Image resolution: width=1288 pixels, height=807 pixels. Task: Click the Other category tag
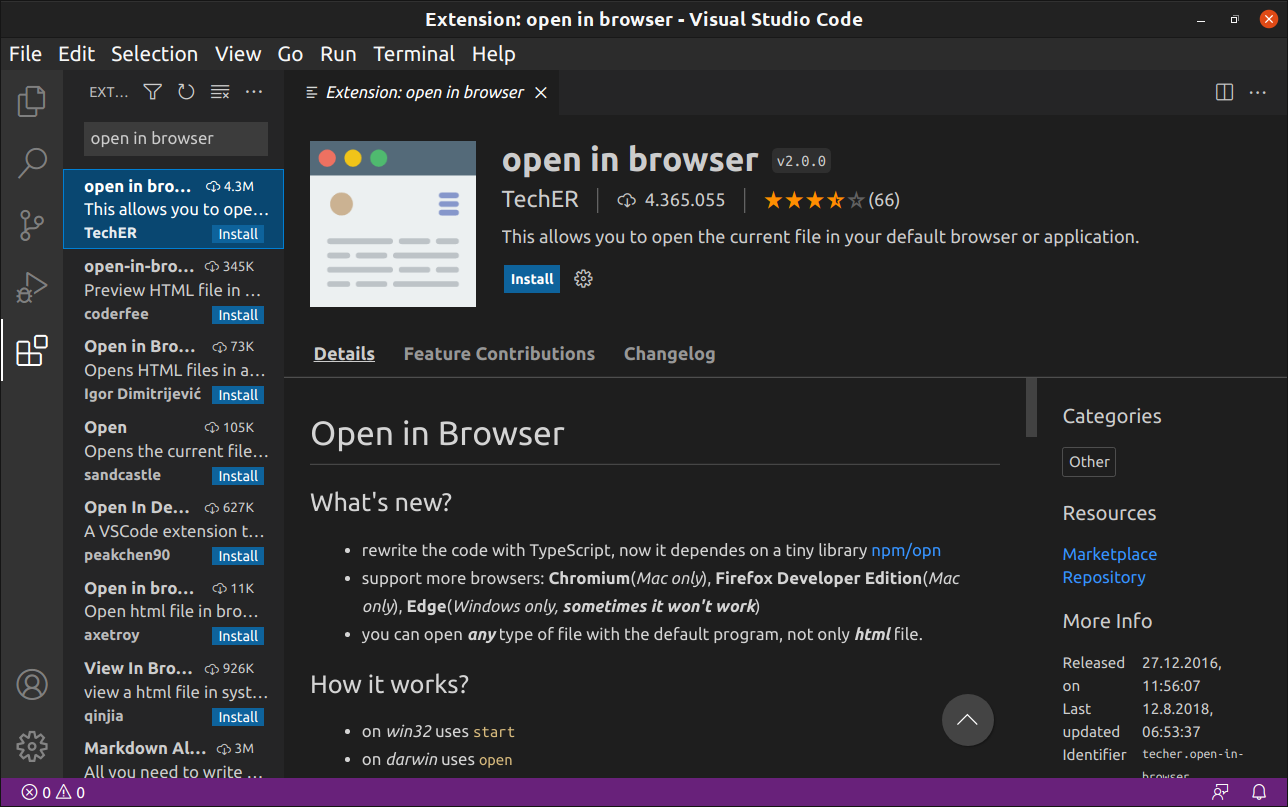pos(1089,462)
